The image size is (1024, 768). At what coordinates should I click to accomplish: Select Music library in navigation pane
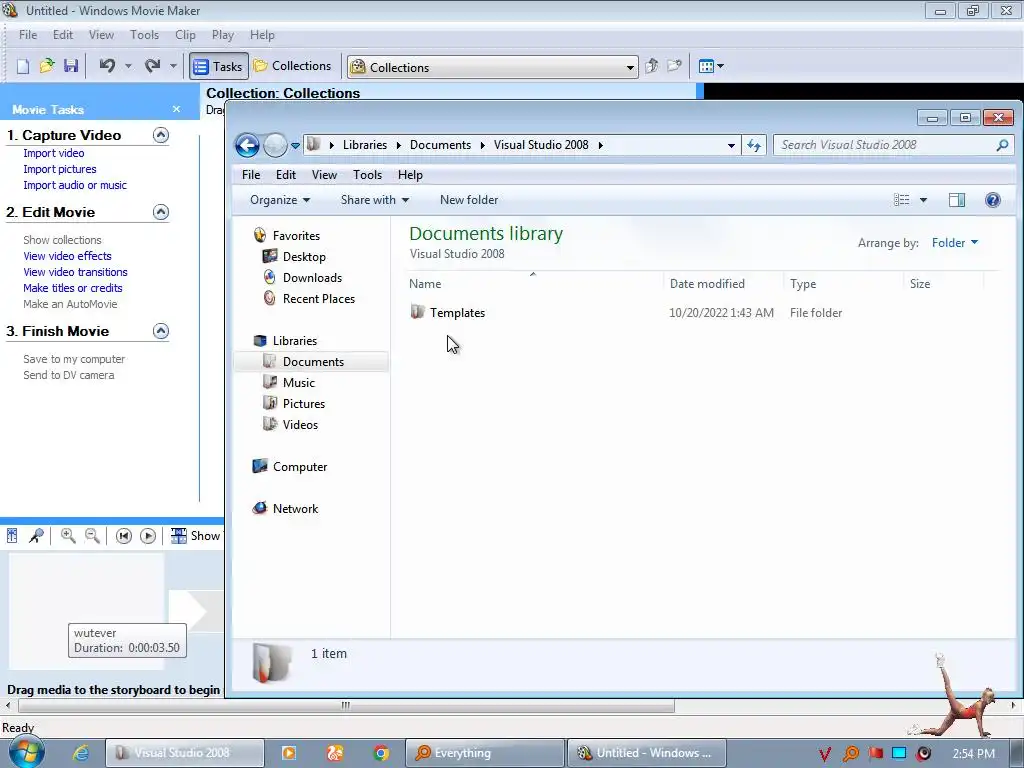point(298,383)
